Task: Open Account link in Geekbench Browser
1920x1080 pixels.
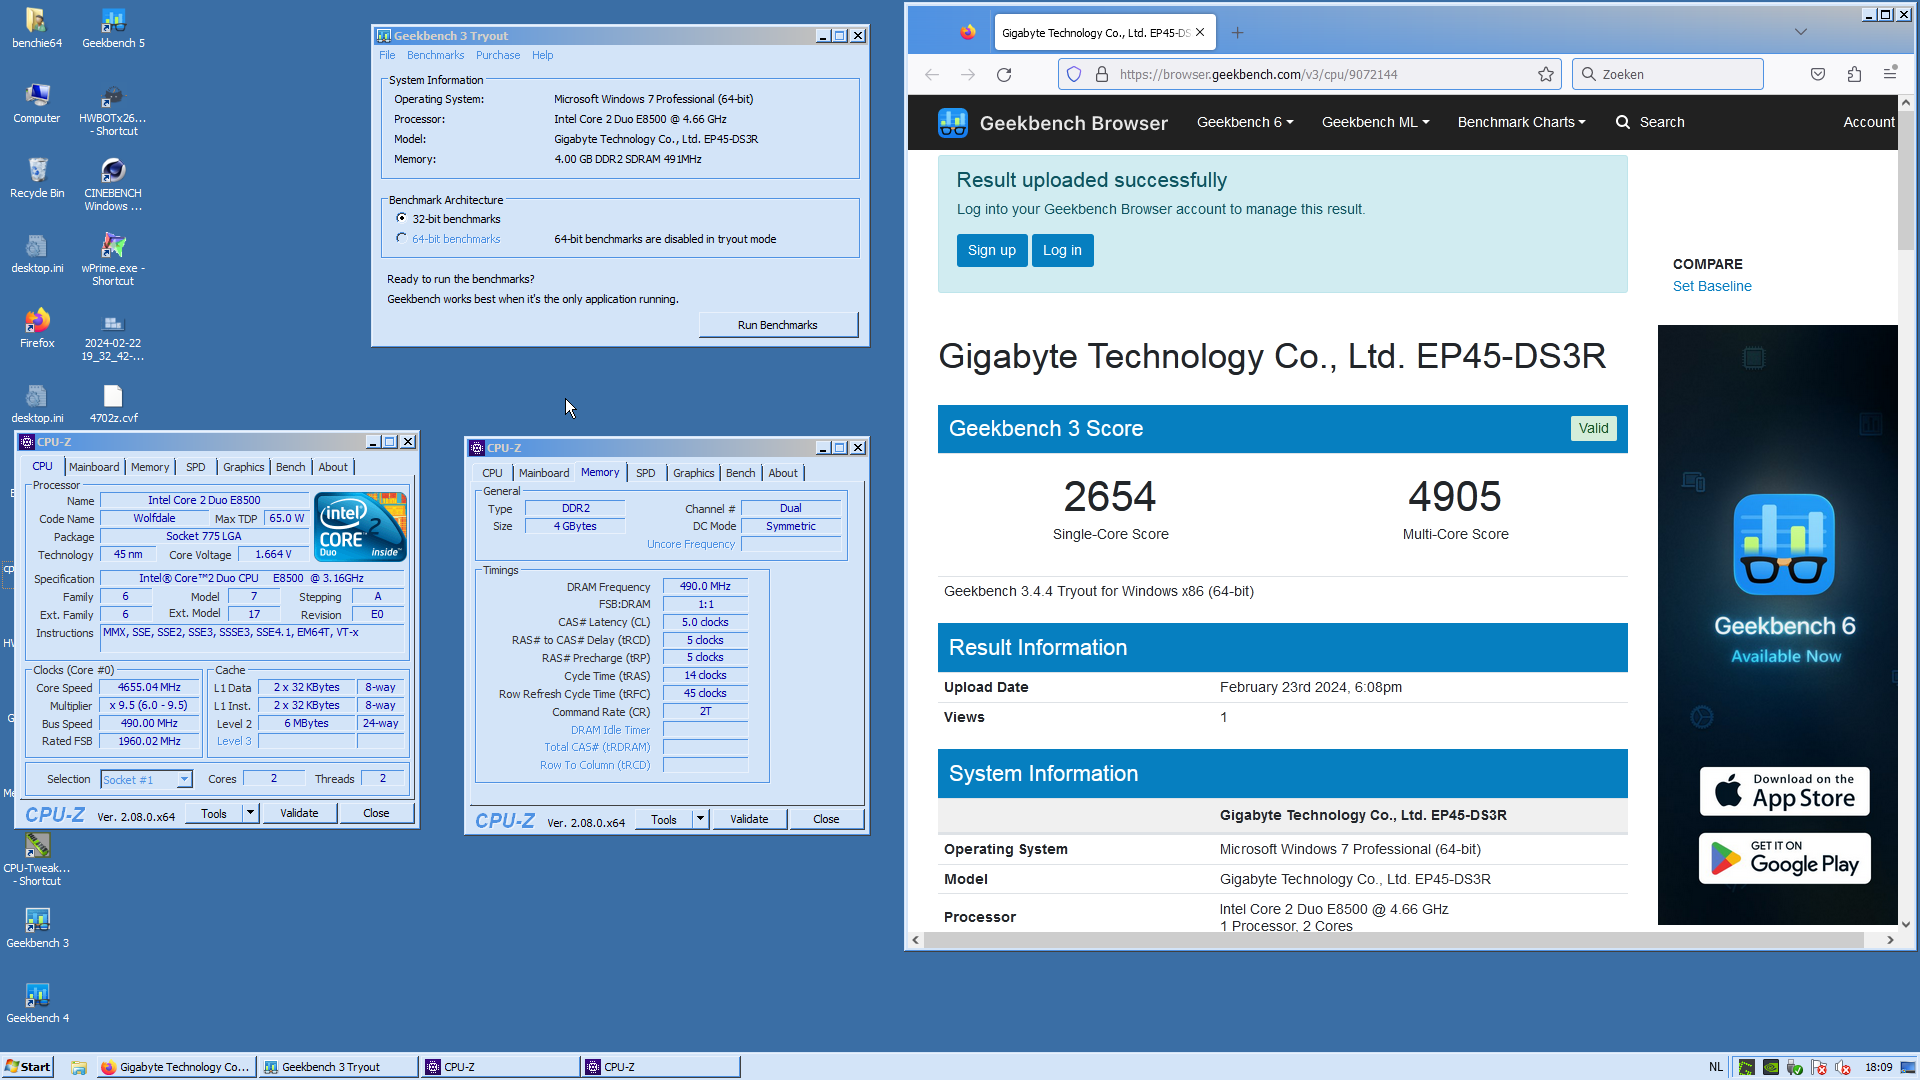Action: (1869, 122)
